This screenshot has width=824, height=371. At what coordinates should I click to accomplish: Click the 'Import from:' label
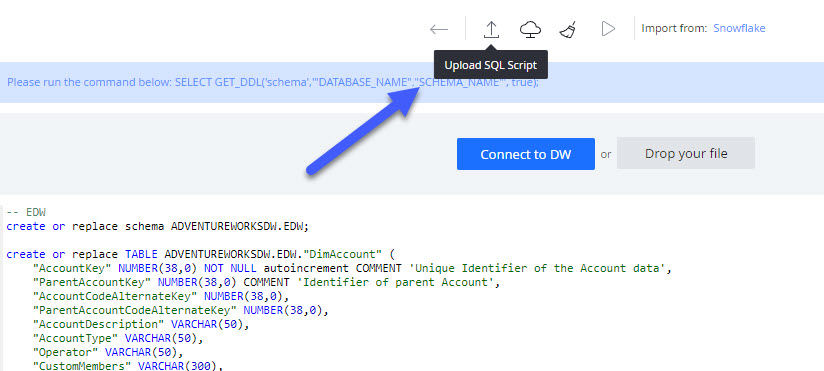coord(674,28)
